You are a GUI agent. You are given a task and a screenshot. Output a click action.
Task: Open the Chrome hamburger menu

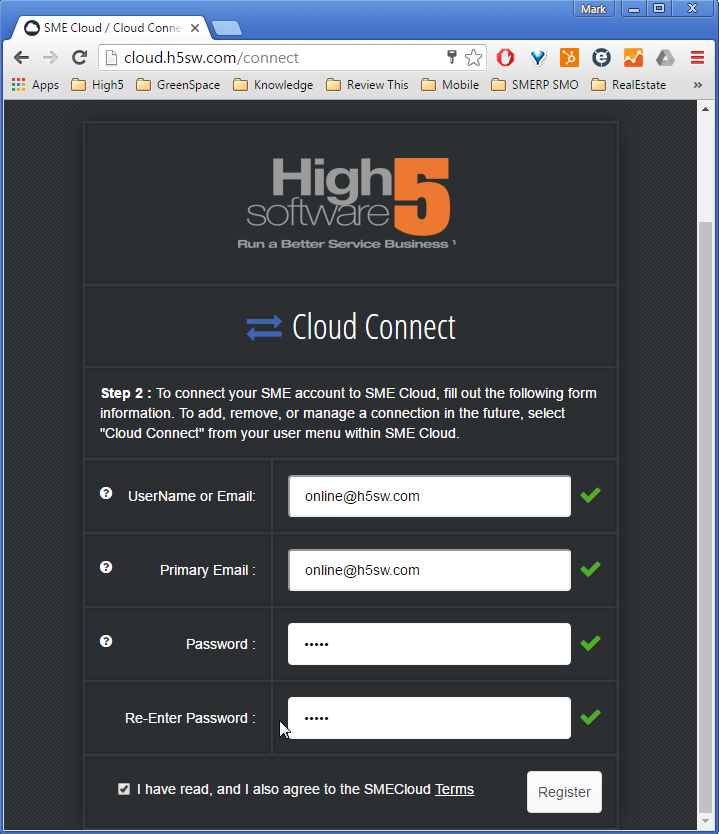[x=697, y=57]
